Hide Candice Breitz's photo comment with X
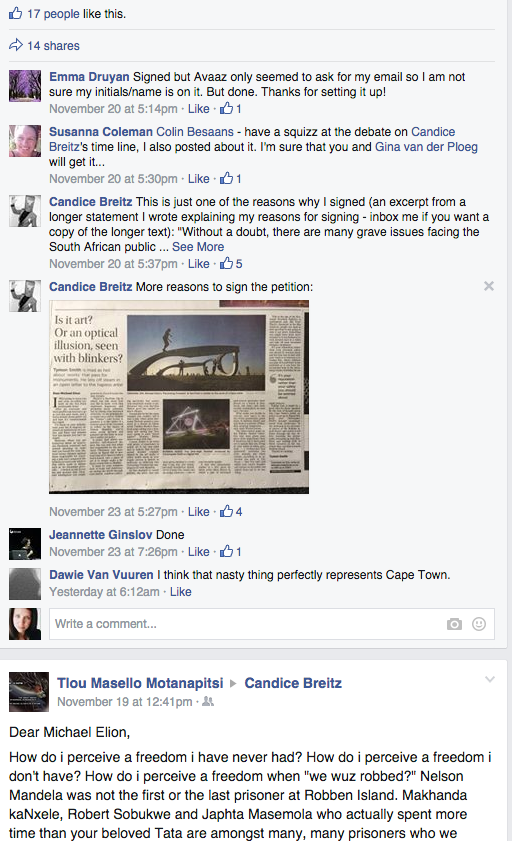Viewport: 512px width, 841px height. [488, 286]
